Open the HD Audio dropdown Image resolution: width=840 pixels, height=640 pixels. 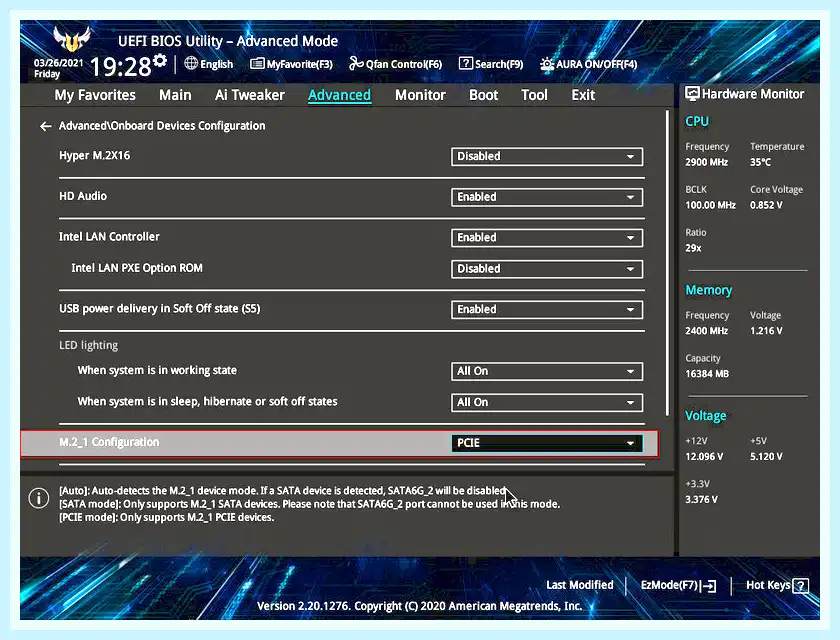[547, 197]
